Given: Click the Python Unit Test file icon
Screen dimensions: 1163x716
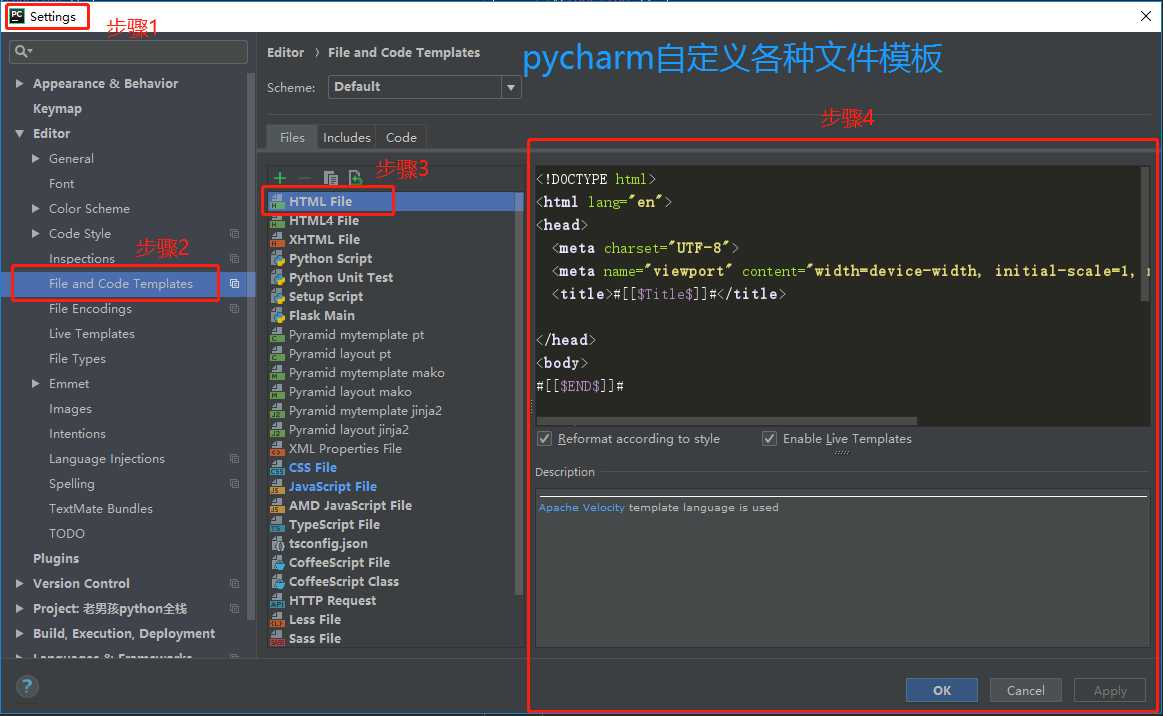Looking at the screenshot, I should (x=277, y=277).
